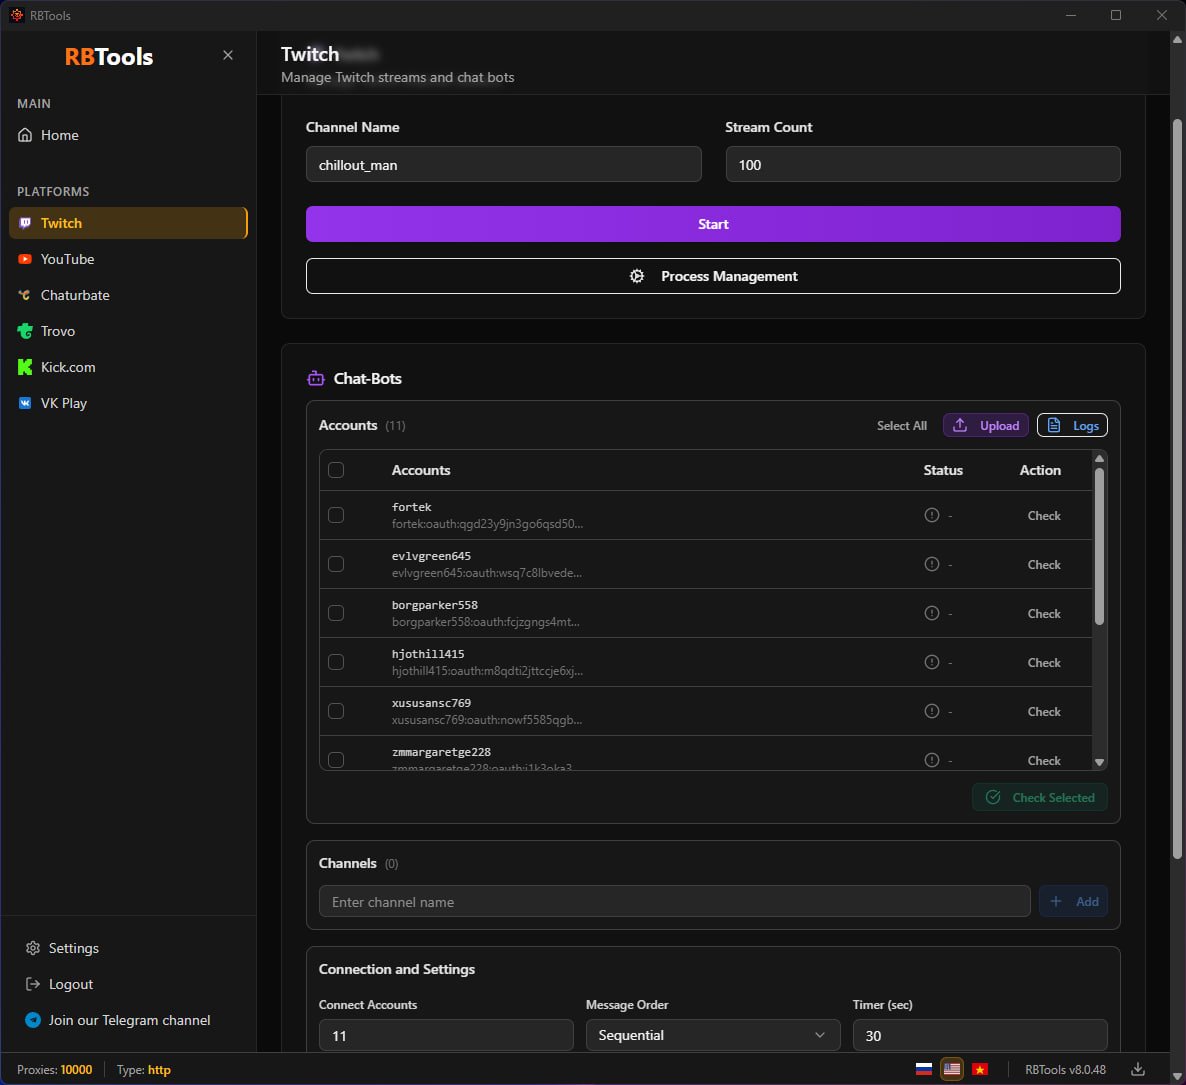
Task: Open Trovo platform in sidebar
Action: click(x=58, y=331)
